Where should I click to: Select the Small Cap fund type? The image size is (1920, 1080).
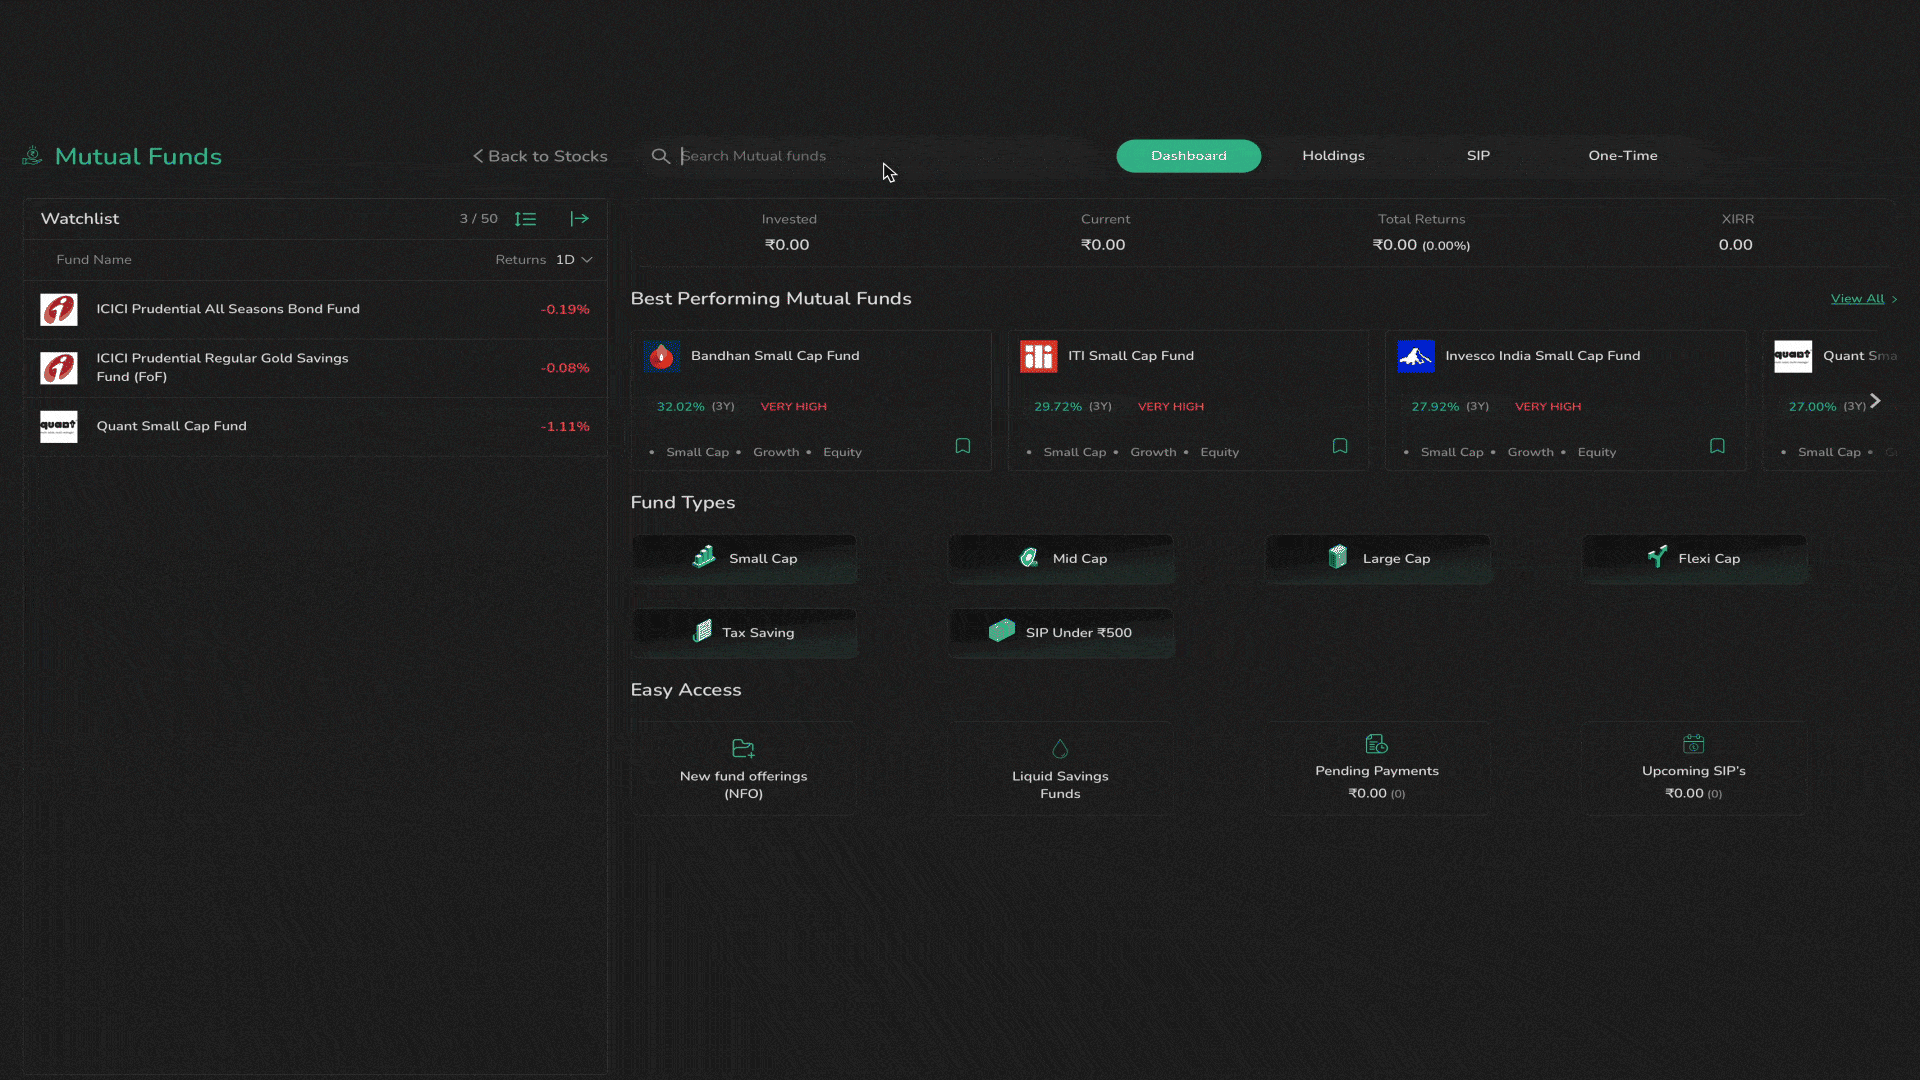point(744,559)
